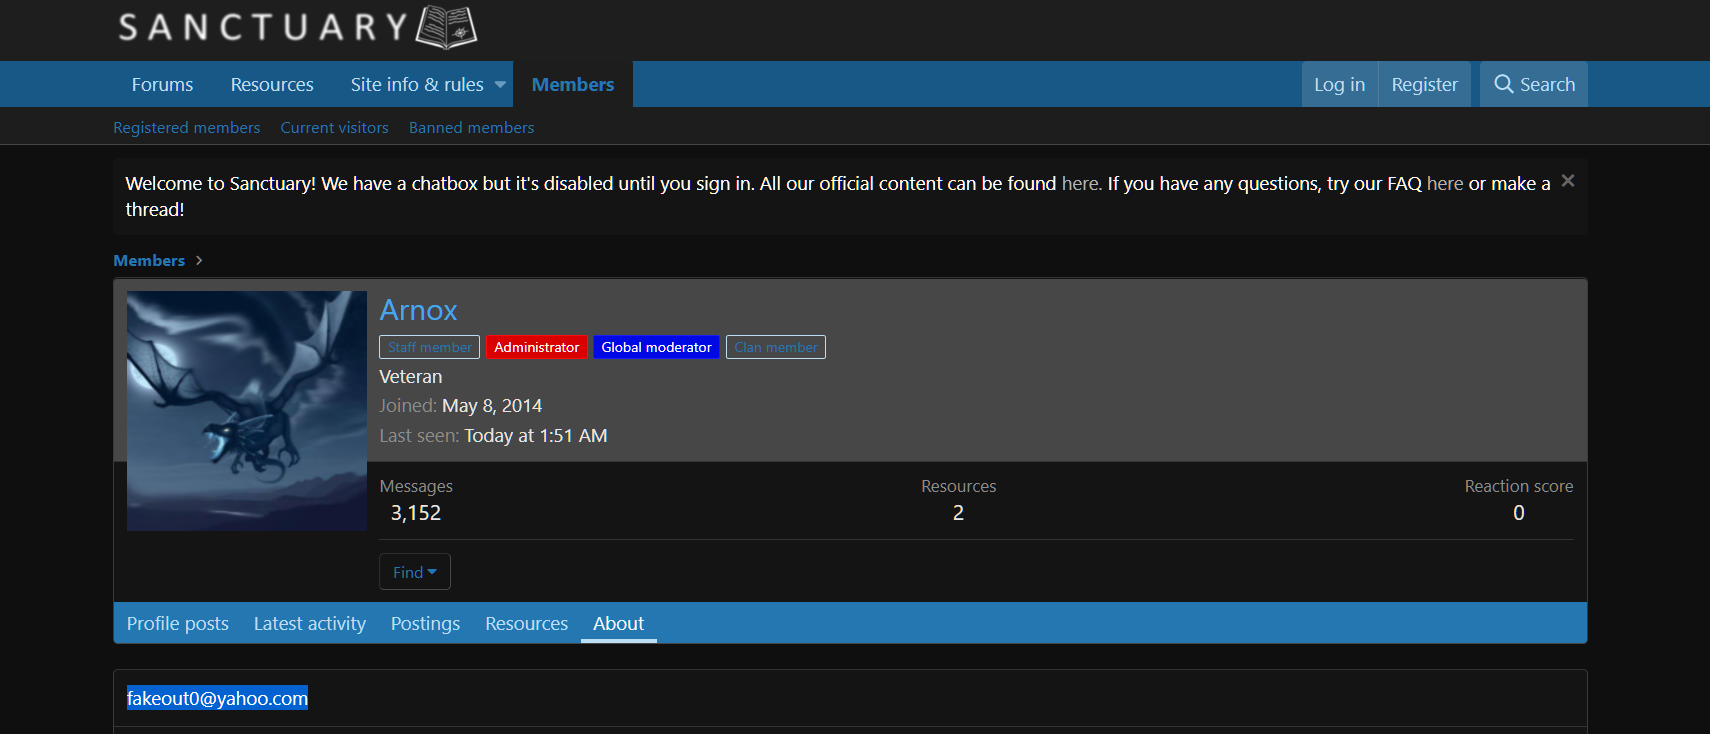The image size is (1710, 734).
Task: Click the red Administrator badge
Action: tap(536, 347)
